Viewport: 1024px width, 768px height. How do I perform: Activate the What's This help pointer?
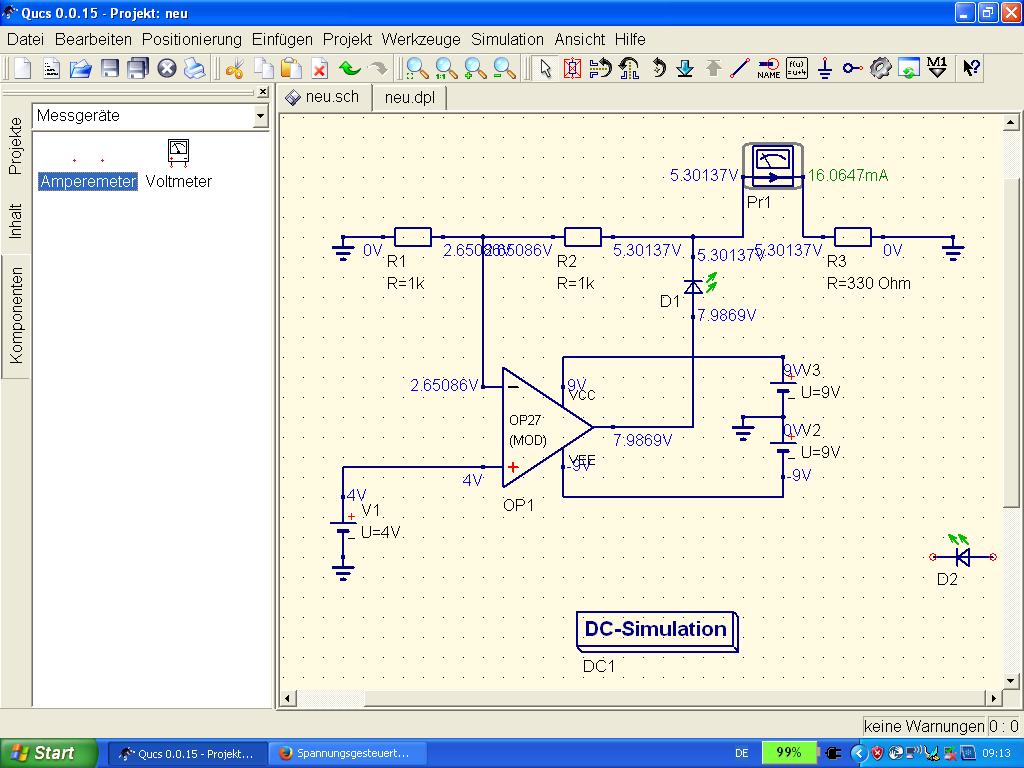[971, 68]
